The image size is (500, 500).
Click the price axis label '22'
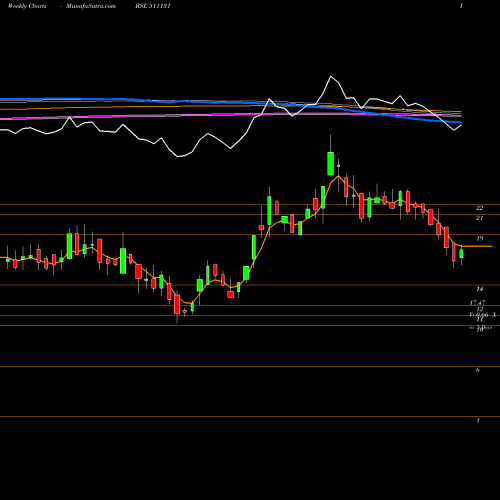pyautogui.click(x=479, y=208)
